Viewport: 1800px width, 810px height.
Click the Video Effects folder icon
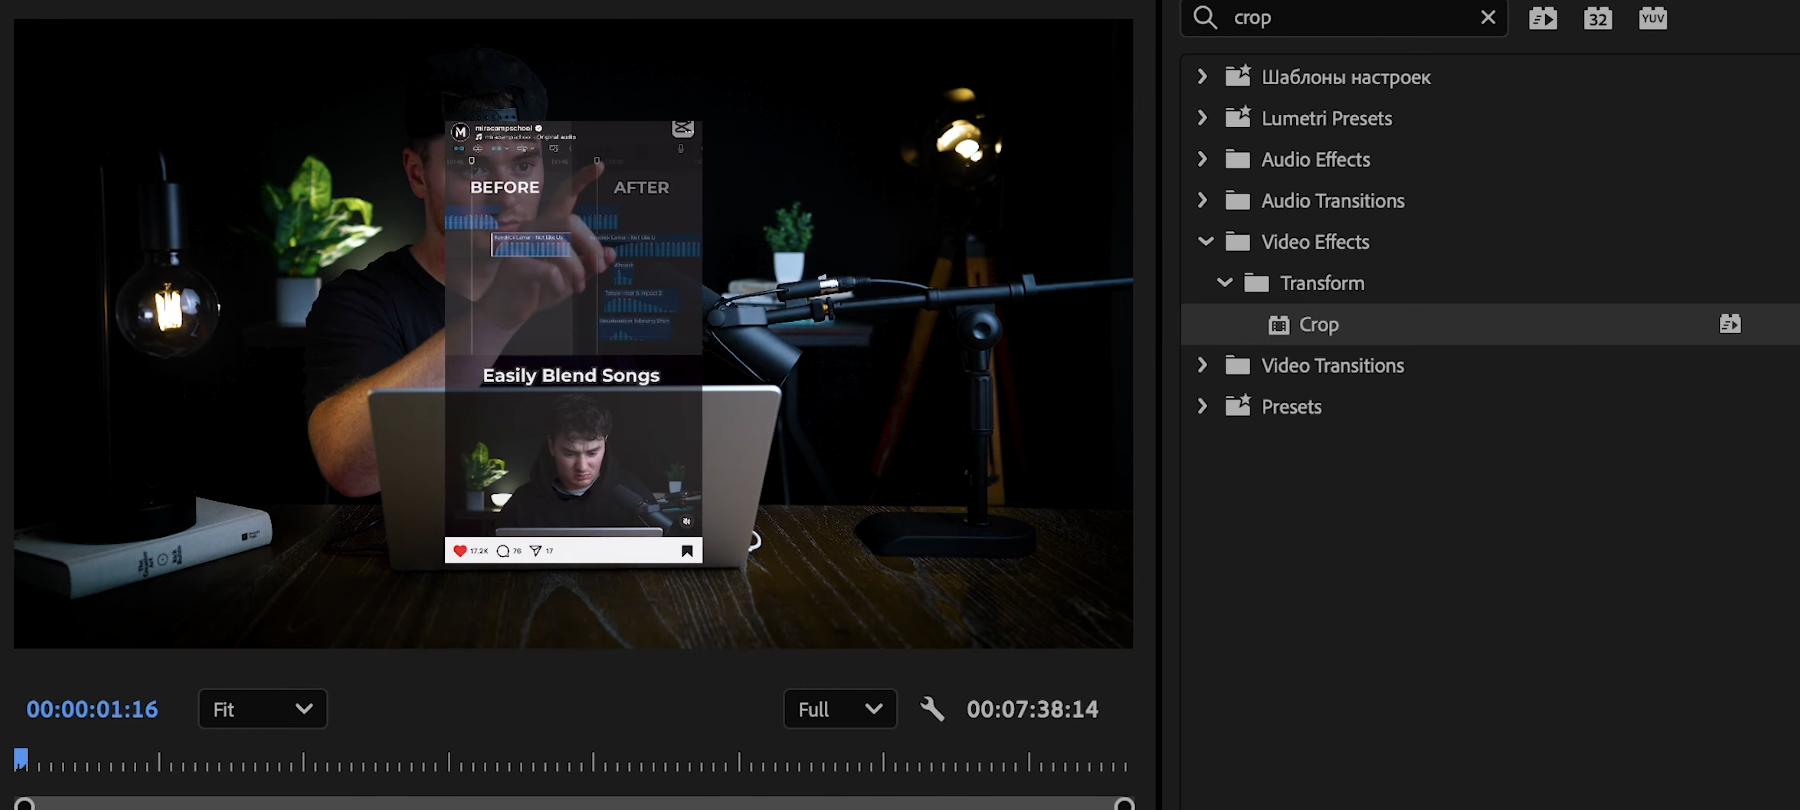pyautogui.click(x=1238, y=241)
